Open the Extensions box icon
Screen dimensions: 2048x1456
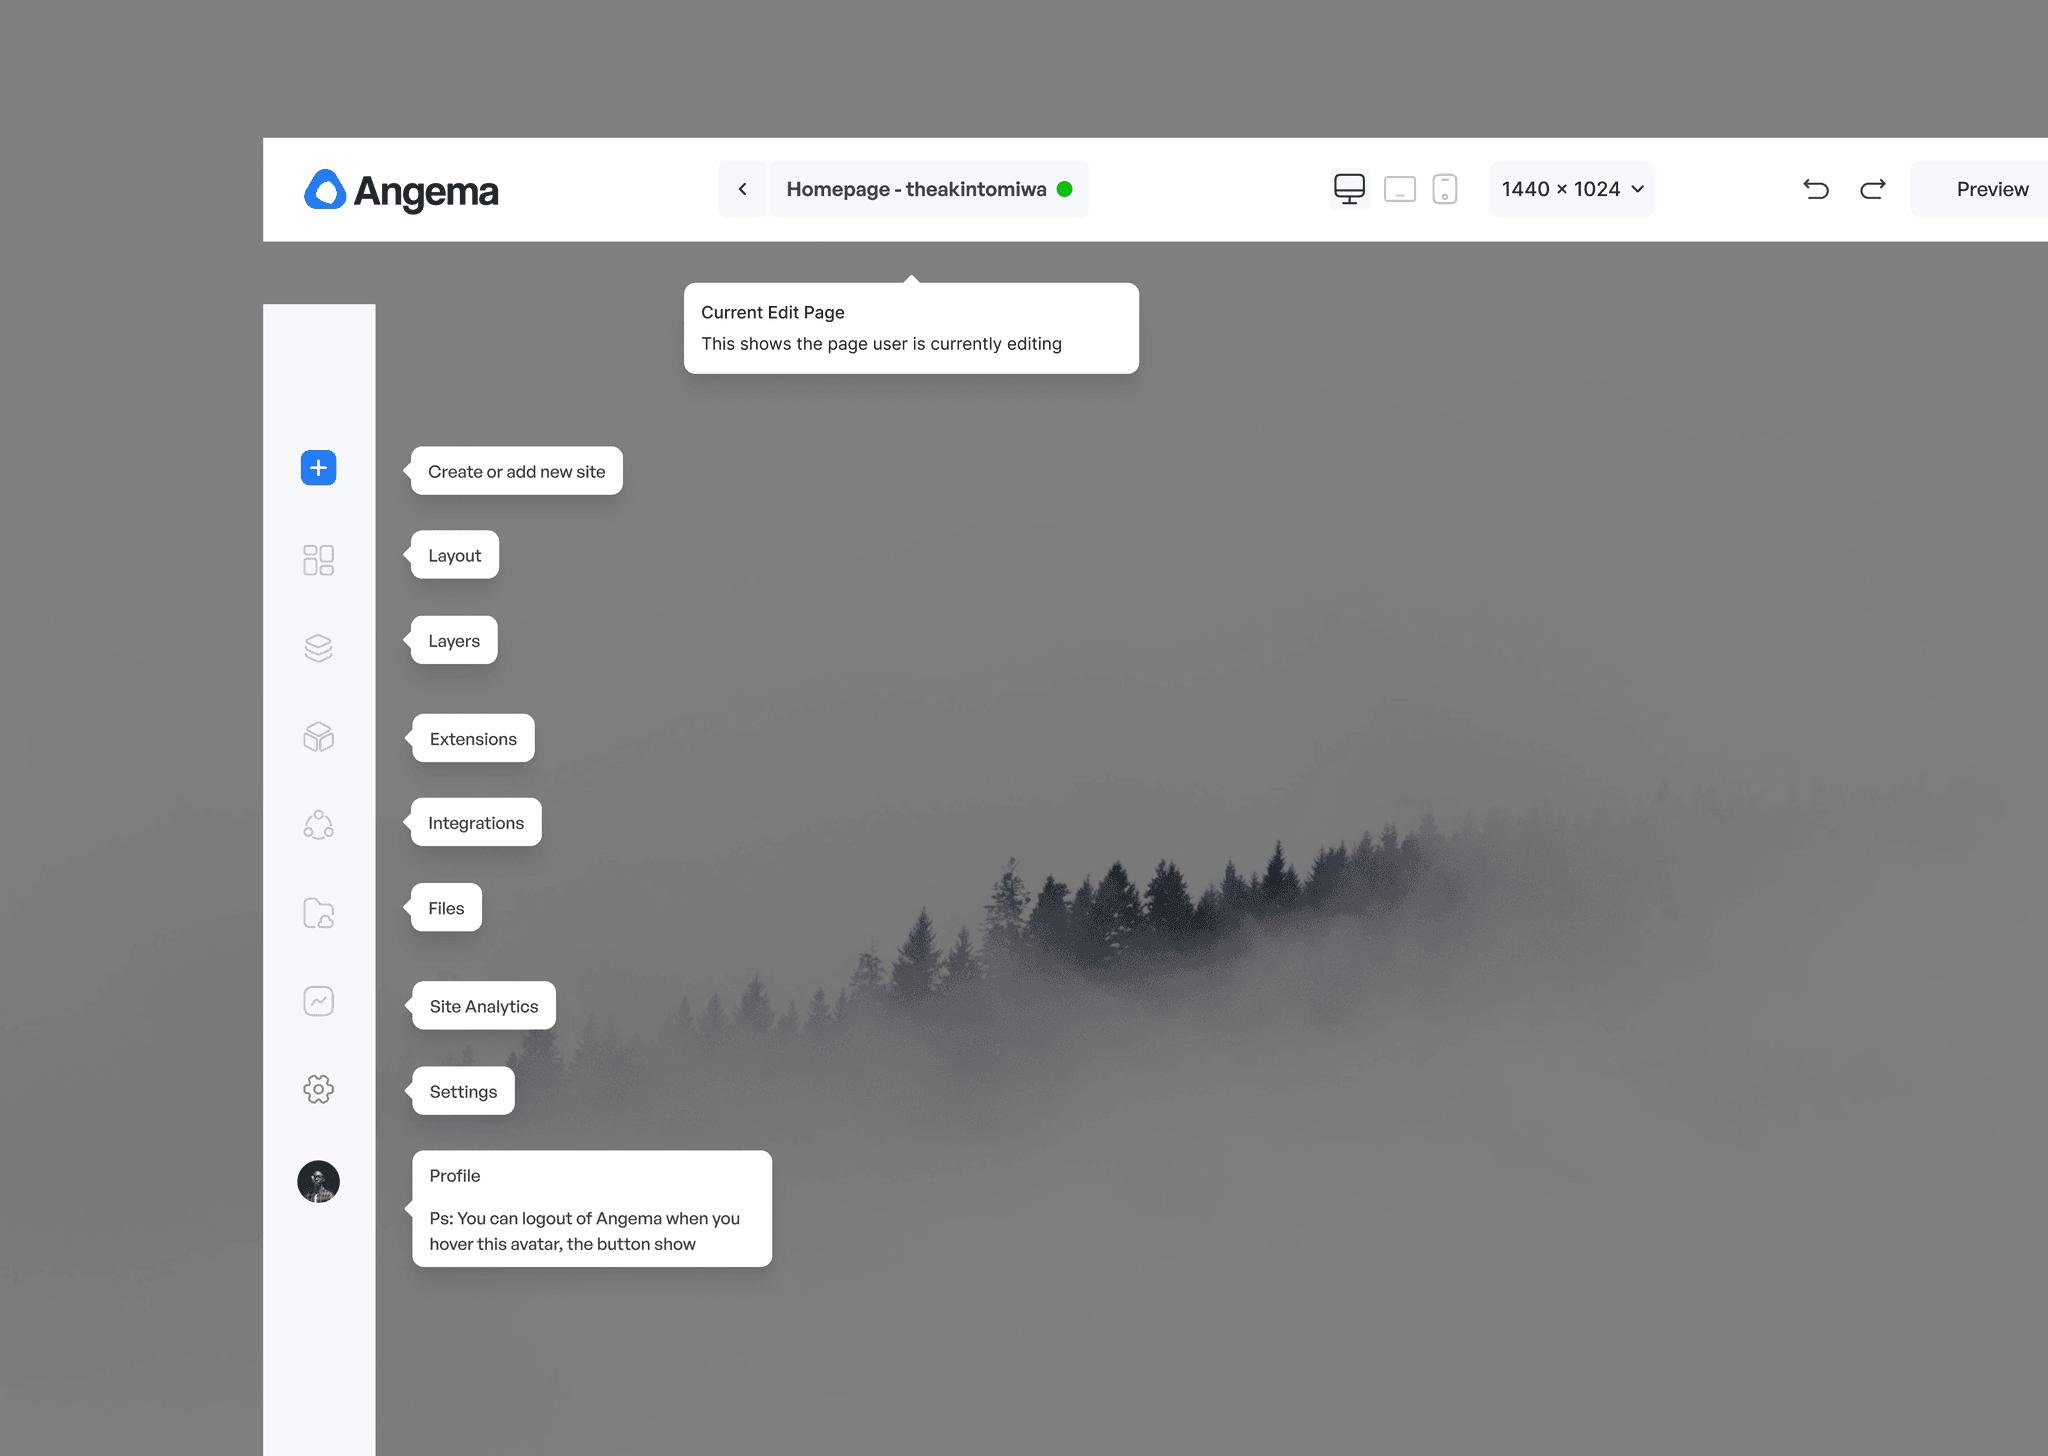(318, 737)
